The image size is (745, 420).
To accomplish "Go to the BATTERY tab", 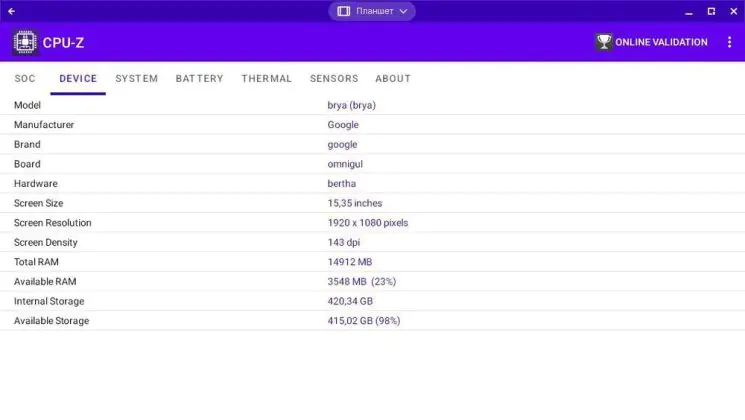I will tap(199, 78).
